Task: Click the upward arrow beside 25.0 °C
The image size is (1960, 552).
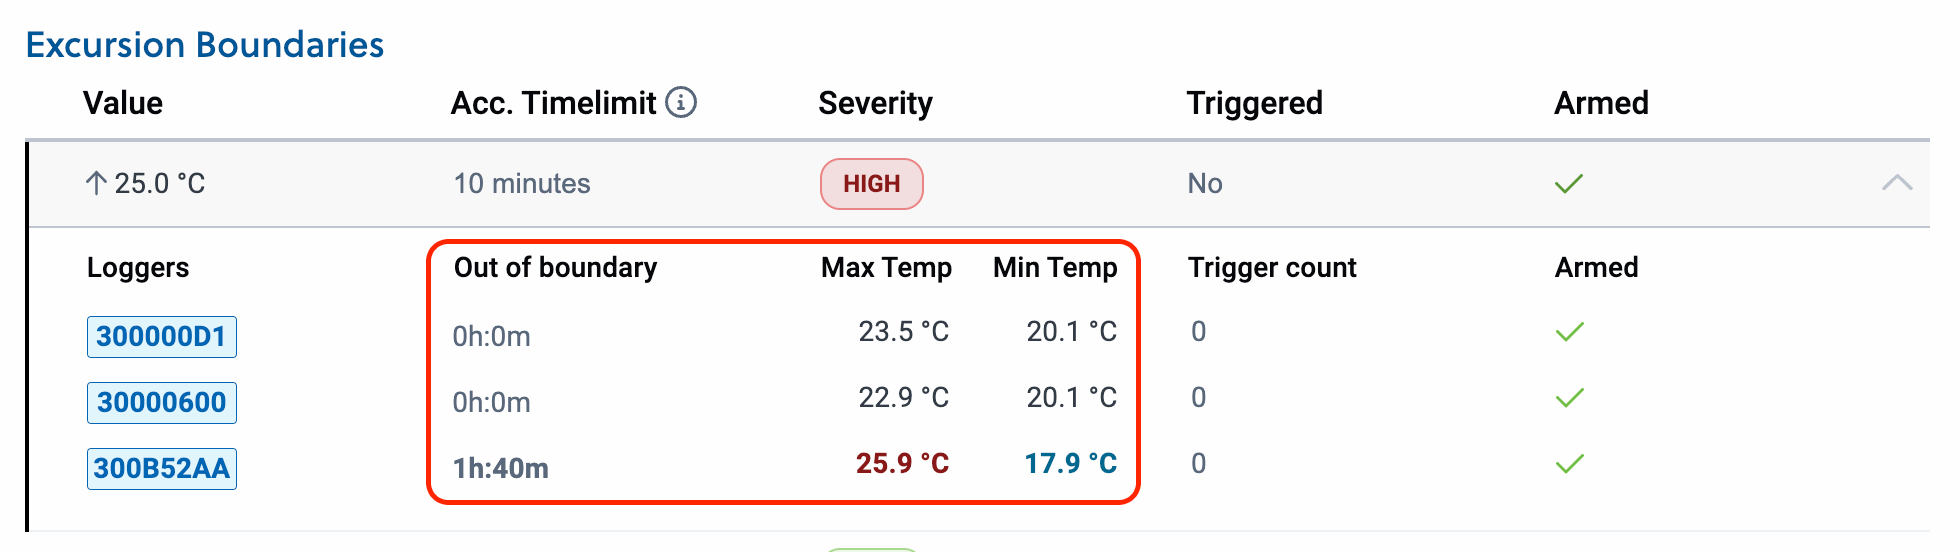Action: tap(96, 183)
